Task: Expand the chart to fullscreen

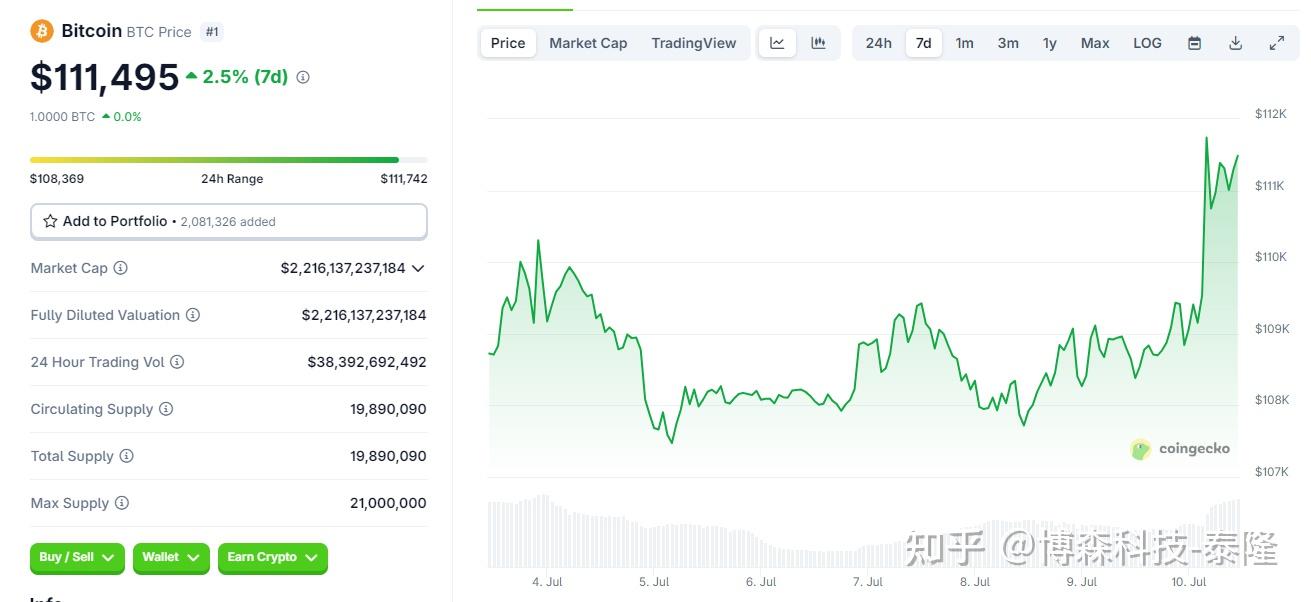Action: 1276,42
